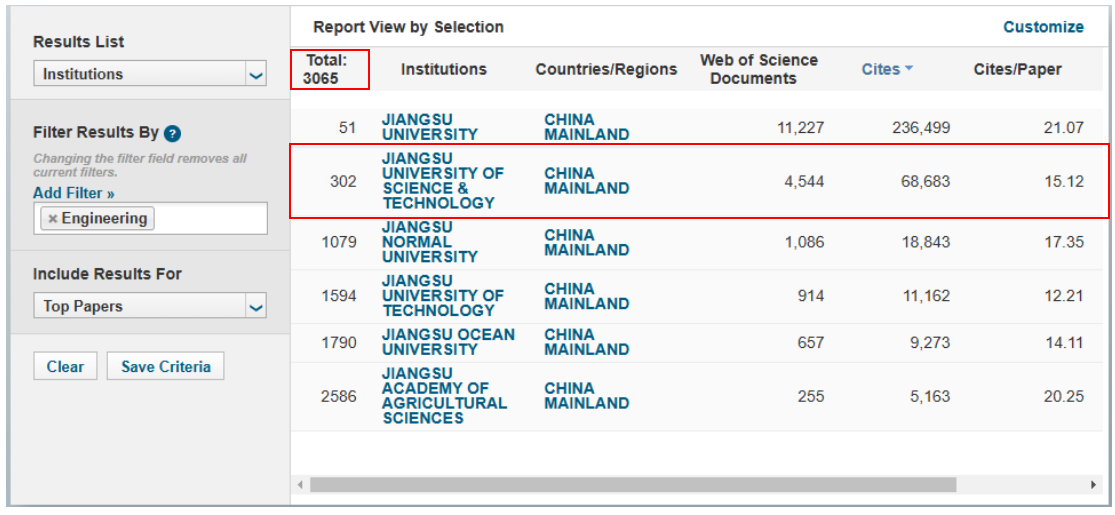Open the JIANGSU OCEAN UNIVERSITY link

(448, 342)
